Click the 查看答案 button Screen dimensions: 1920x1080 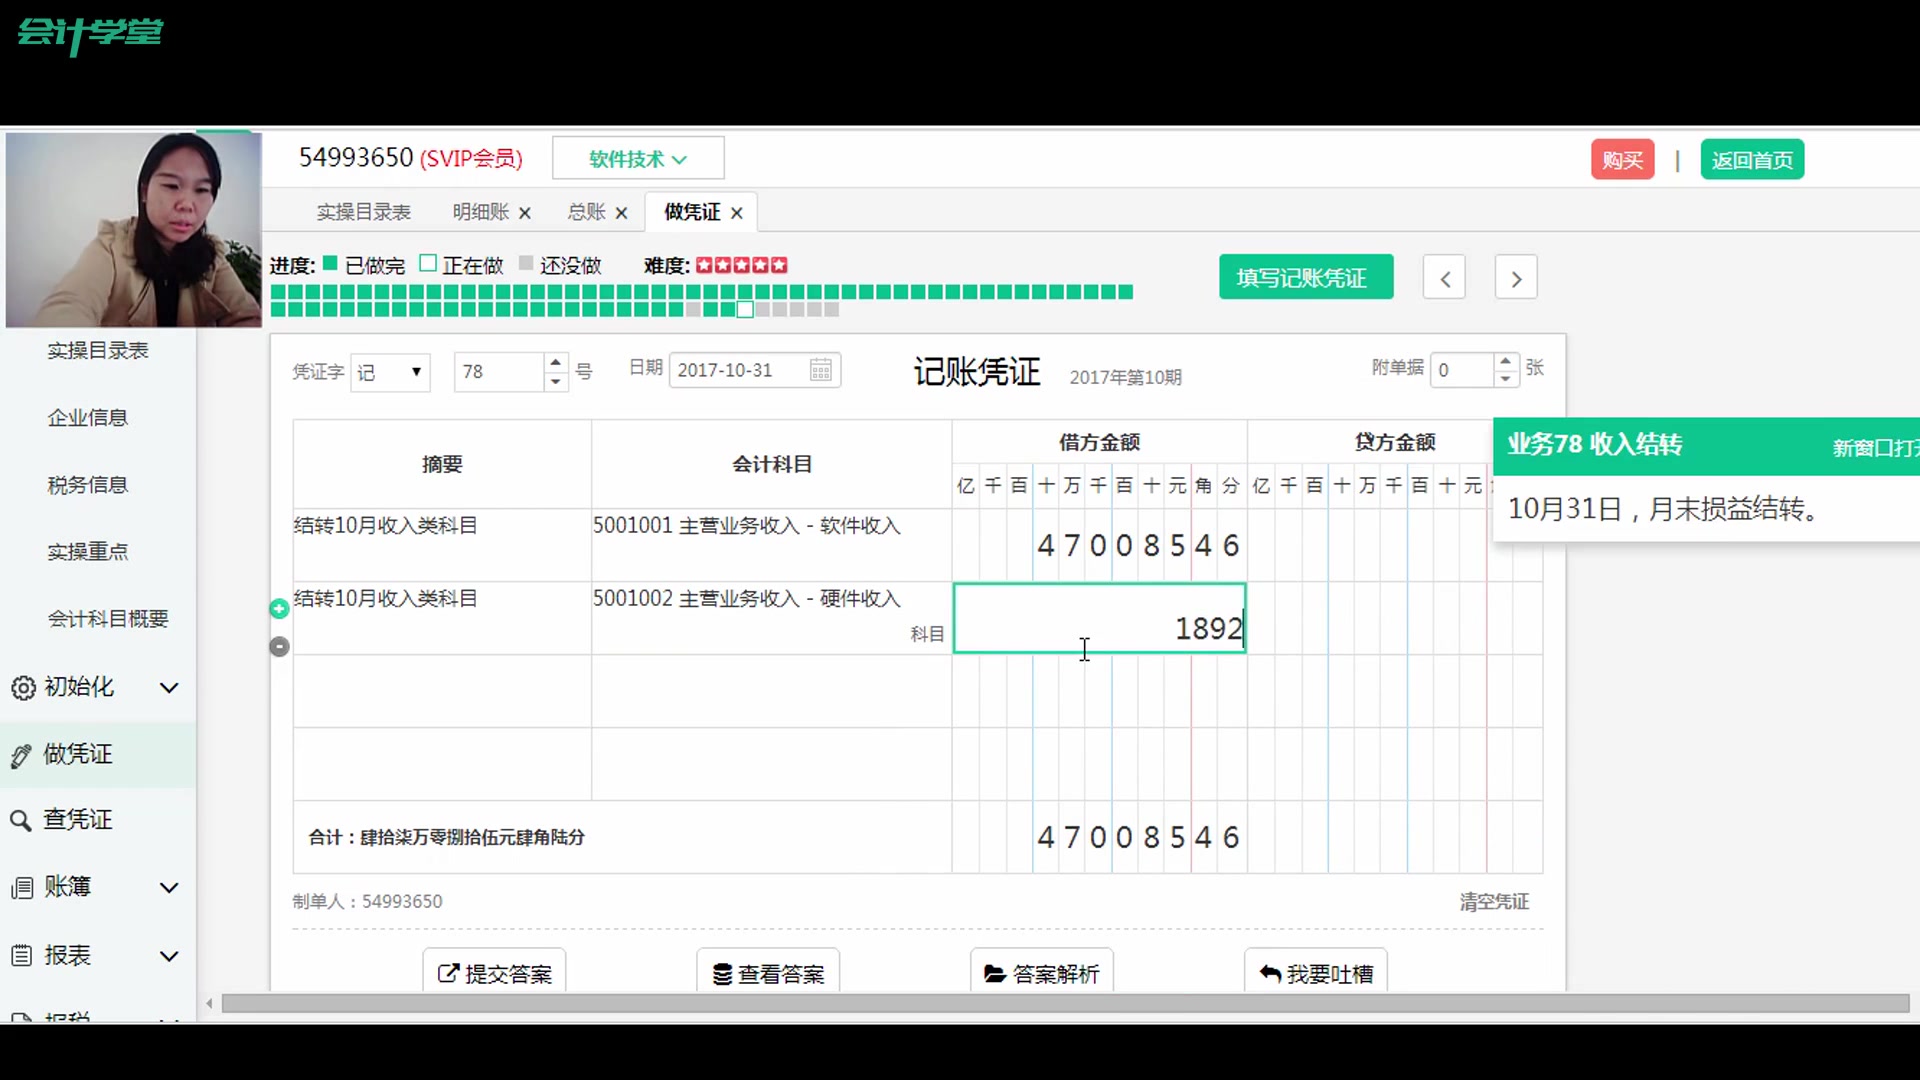click(768, 973)
